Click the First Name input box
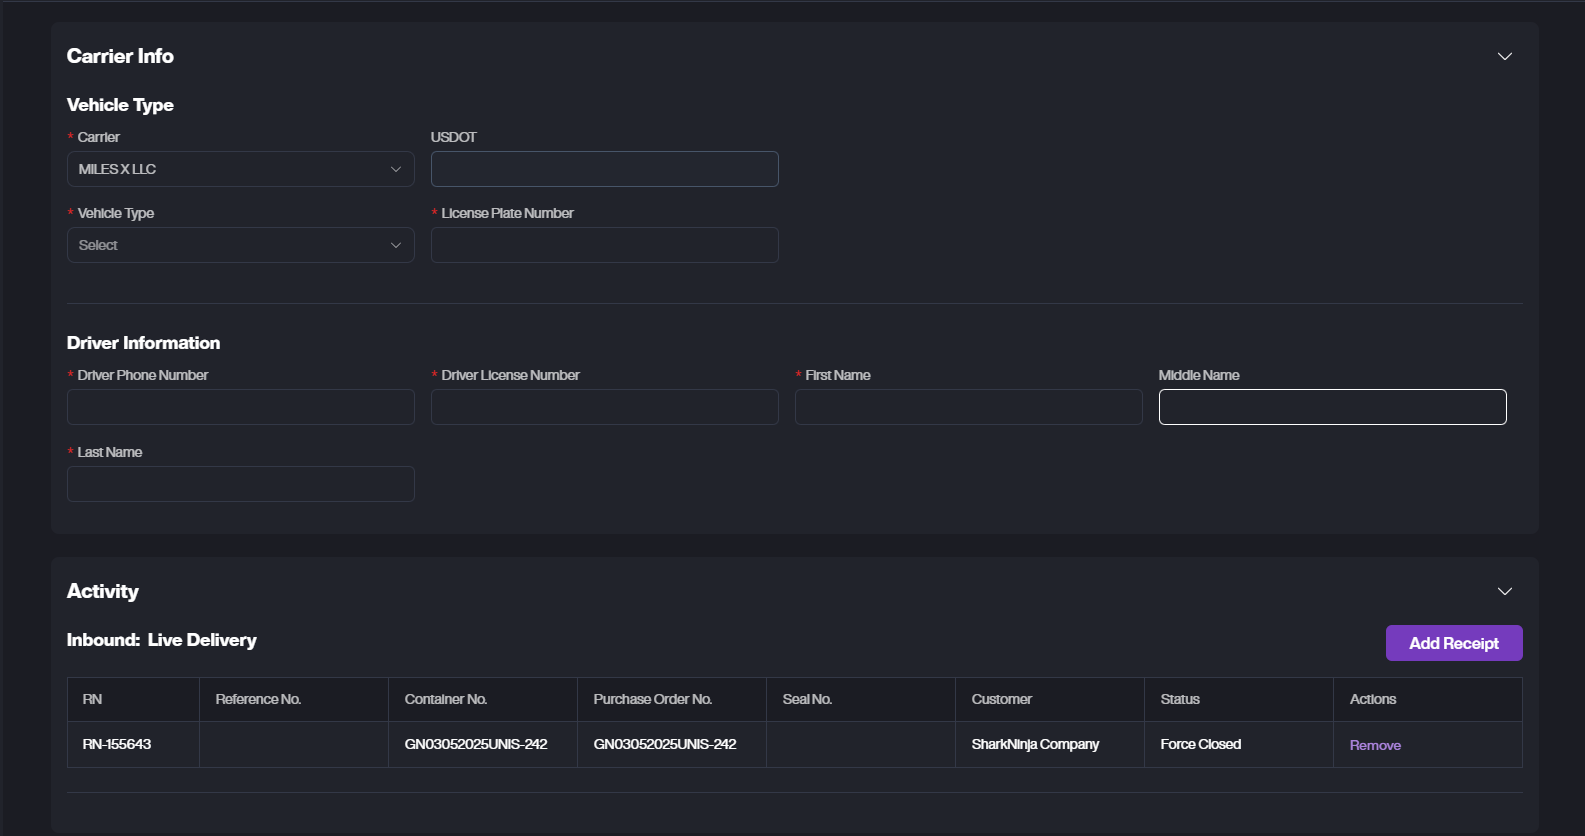The image size is (1585, 836). (968, 407)
